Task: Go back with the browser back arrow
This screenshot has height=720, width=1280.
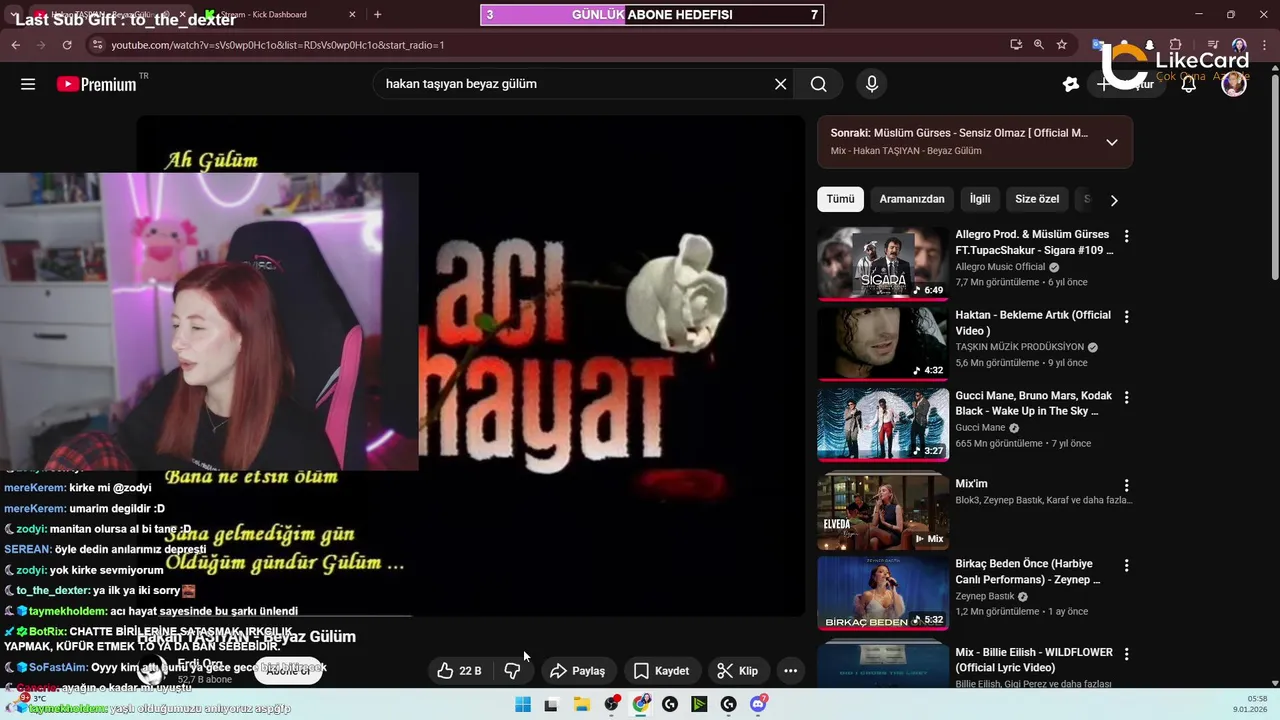Action: pyautogui.click(x=15, y=45)
